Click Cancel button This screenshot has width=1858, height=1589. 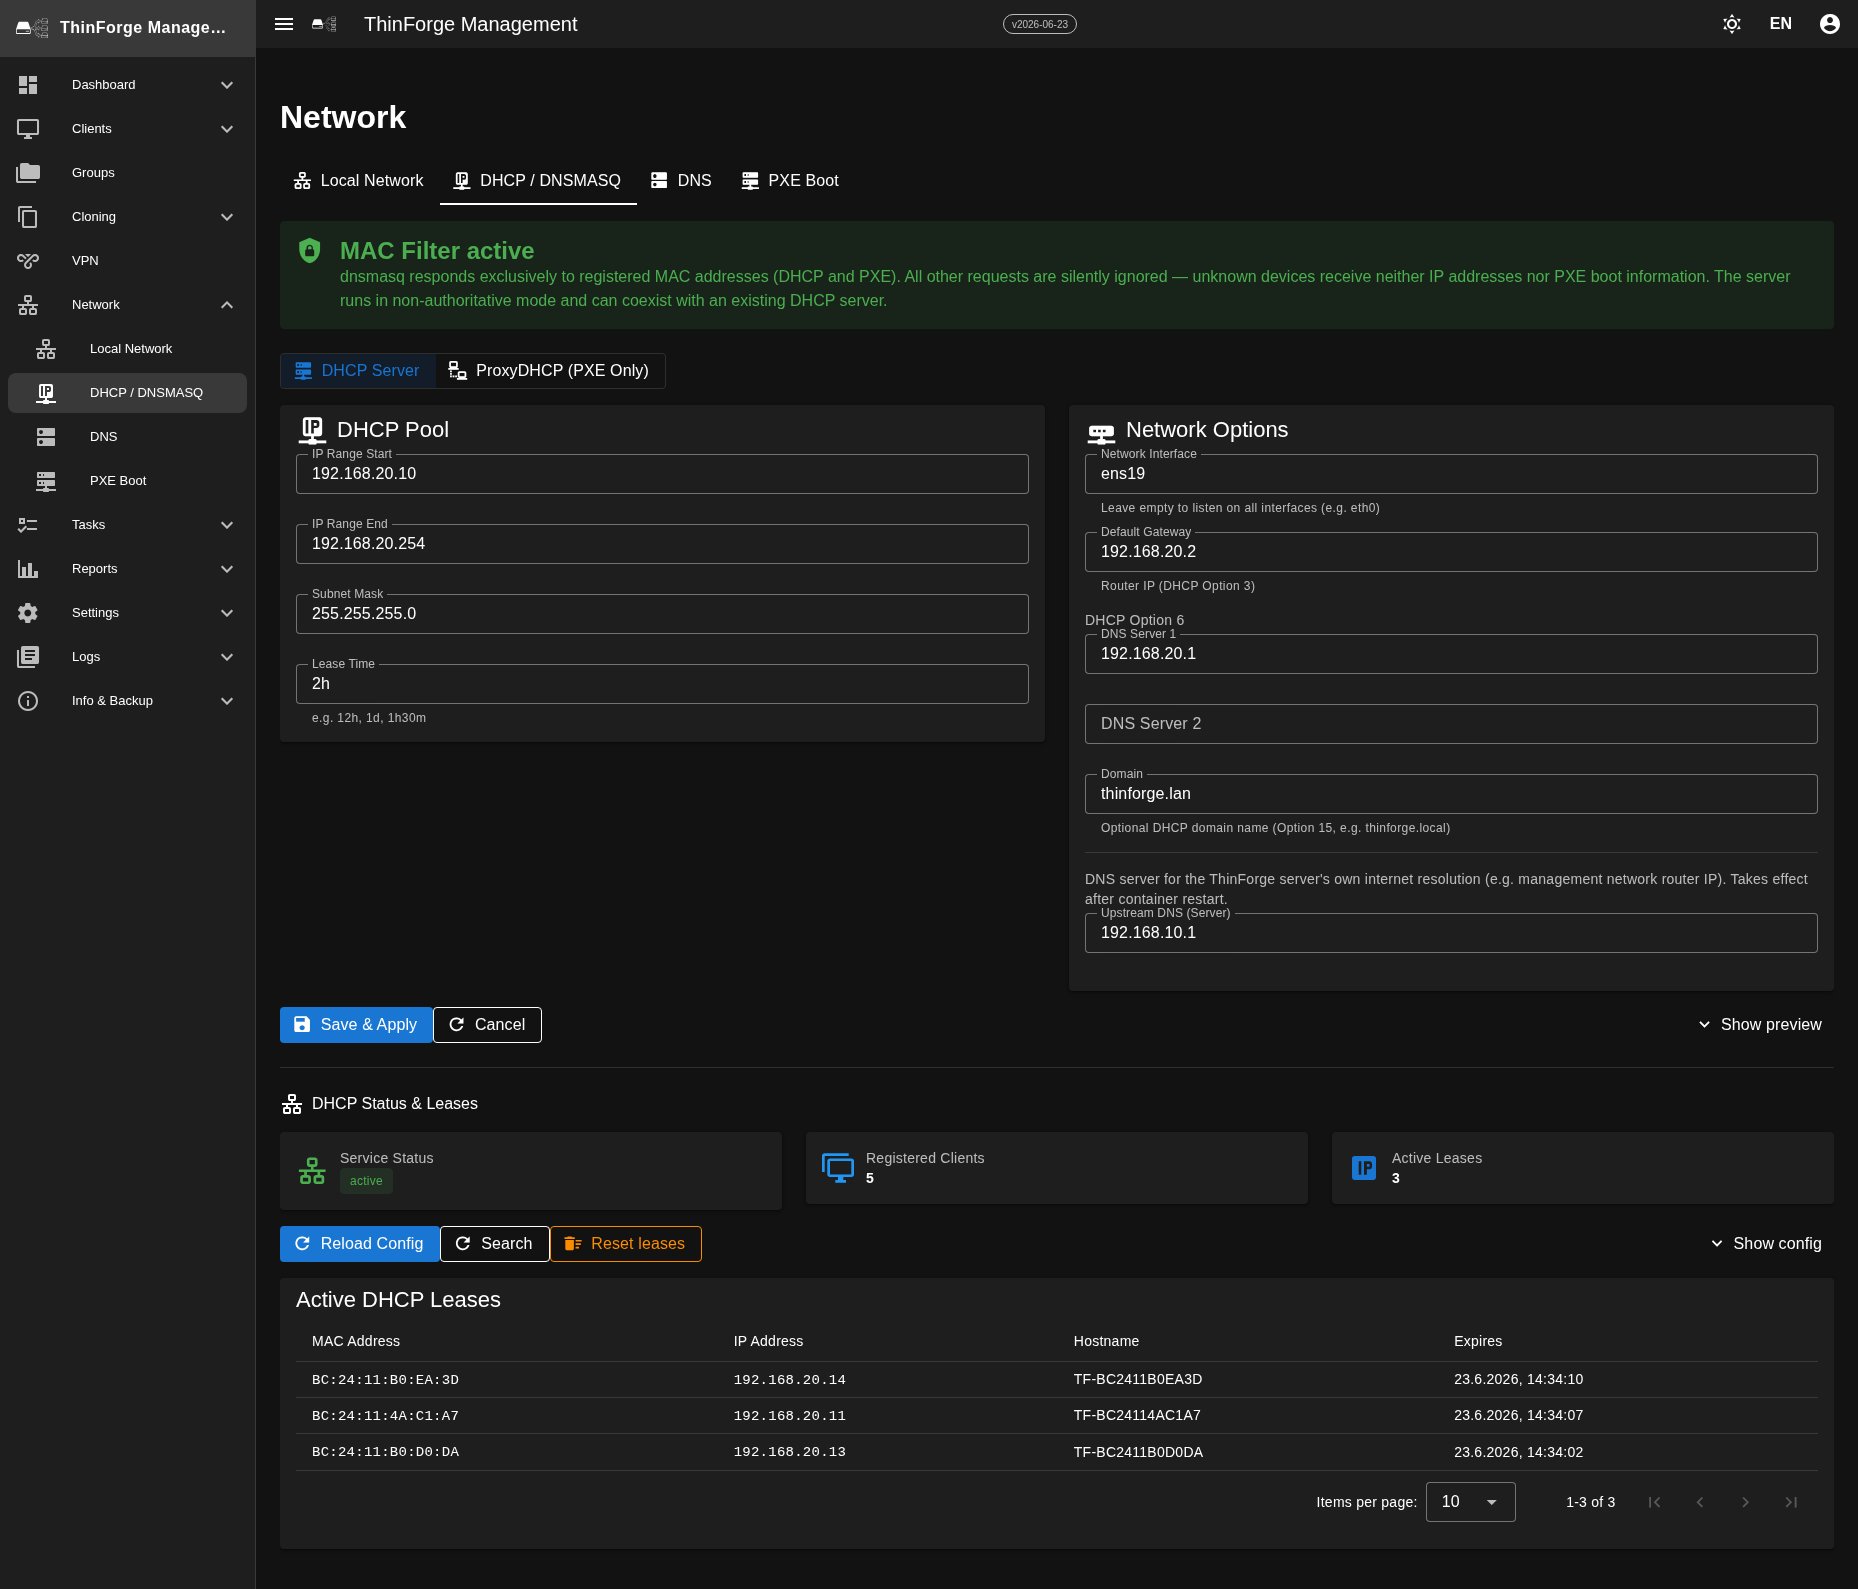[x=487, y=1025]
